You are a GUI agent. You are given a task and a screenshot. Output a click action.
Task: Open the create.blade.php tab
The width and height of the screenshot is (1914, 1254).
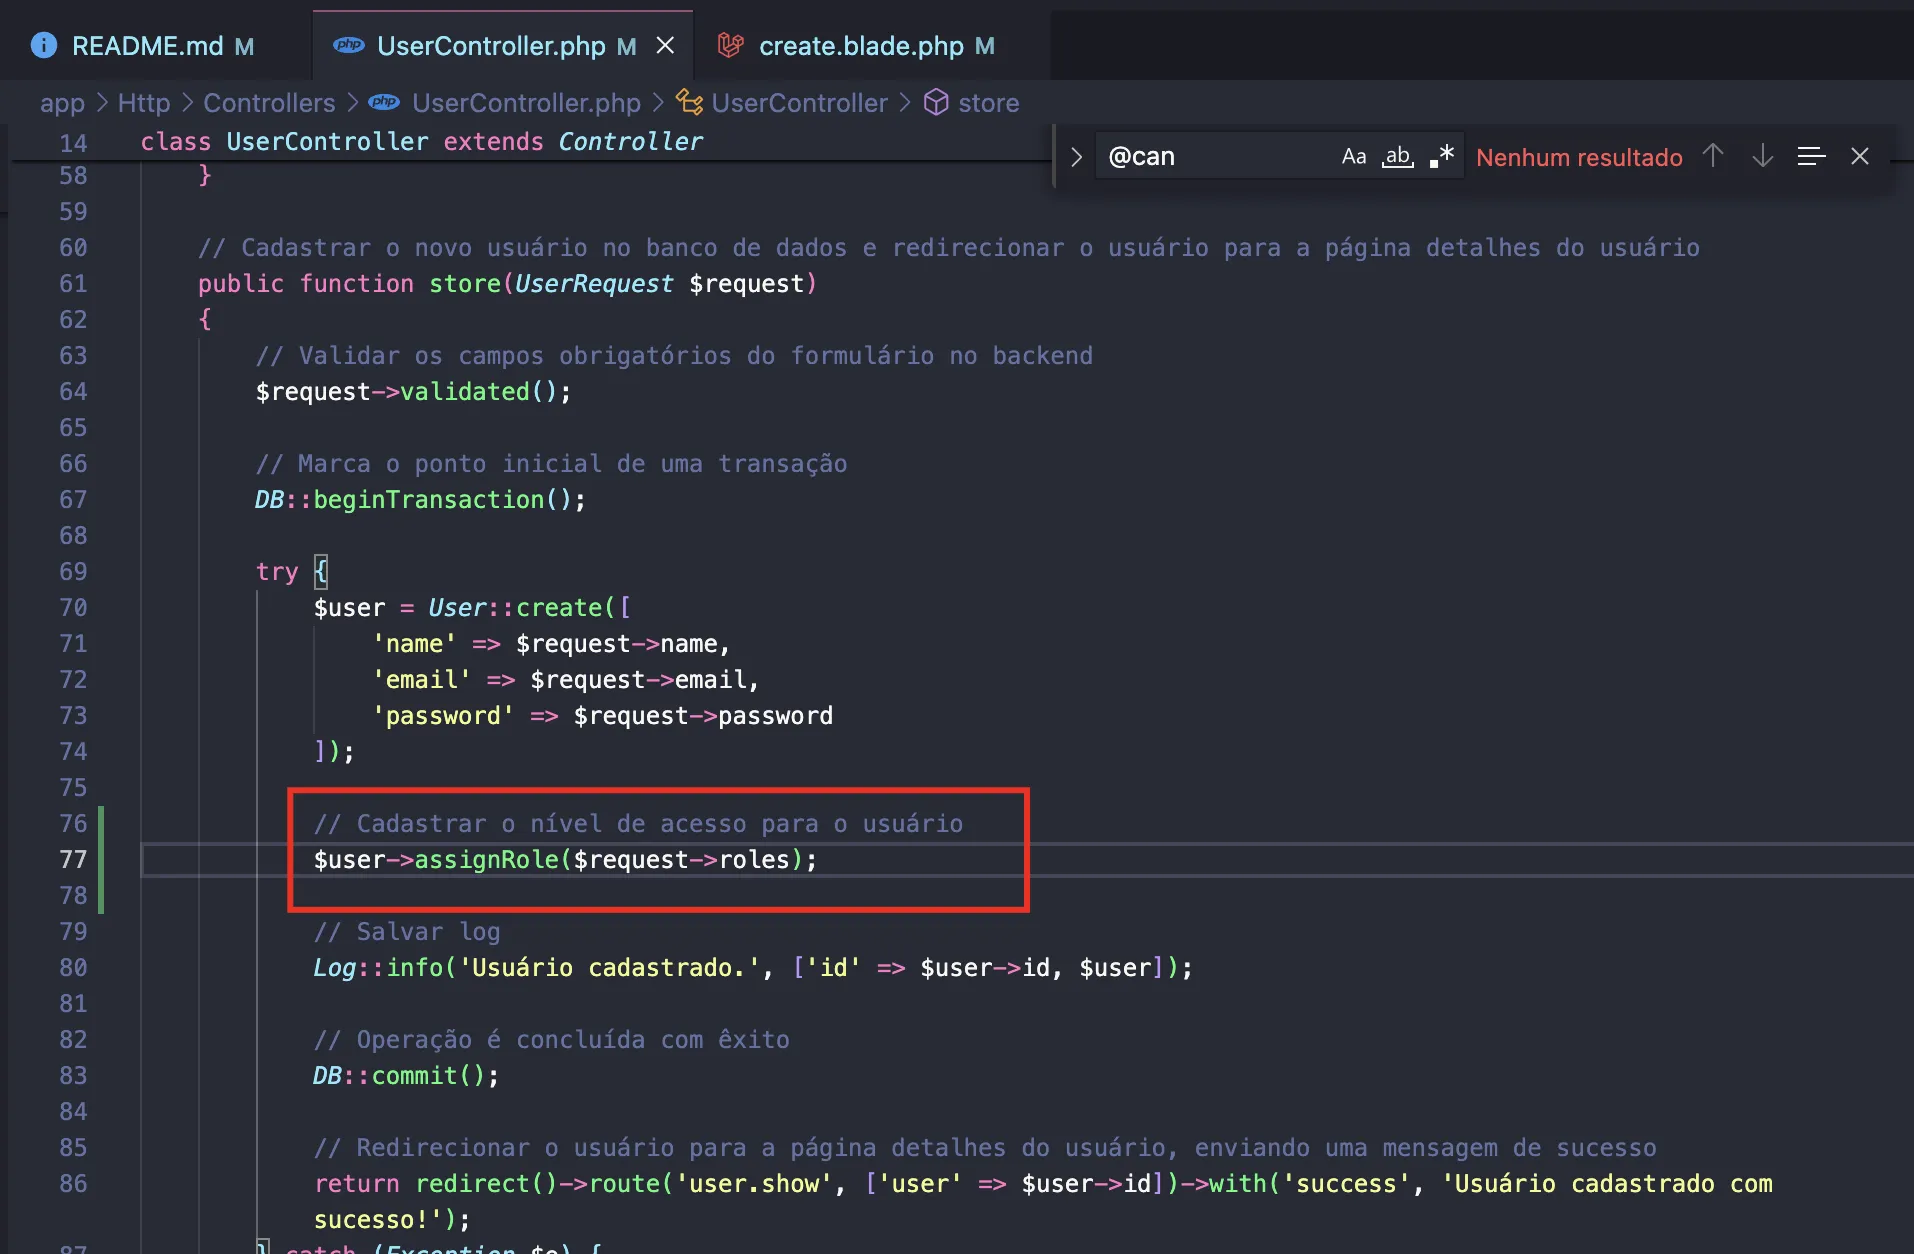(860, 46)
